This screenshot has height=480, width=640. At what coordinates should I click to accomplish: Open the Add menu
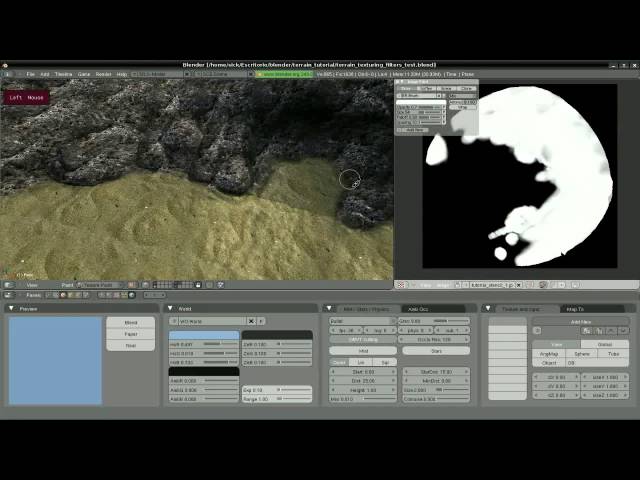[44, 74]
